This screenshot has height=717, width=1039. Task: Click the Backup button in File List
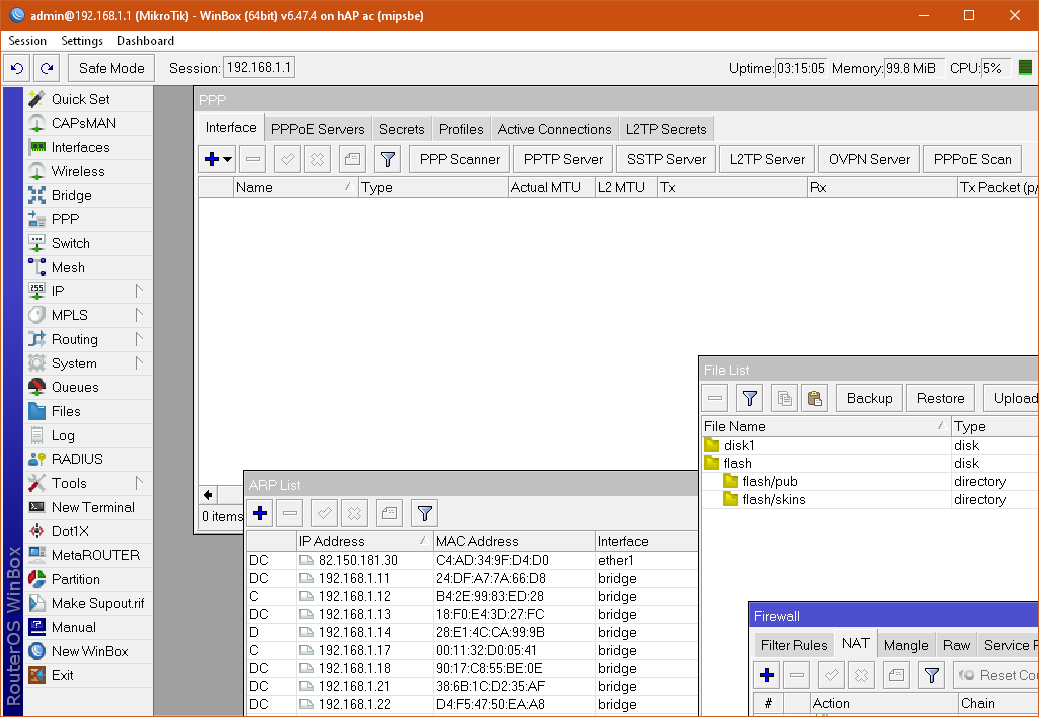(x=869, y=398)
